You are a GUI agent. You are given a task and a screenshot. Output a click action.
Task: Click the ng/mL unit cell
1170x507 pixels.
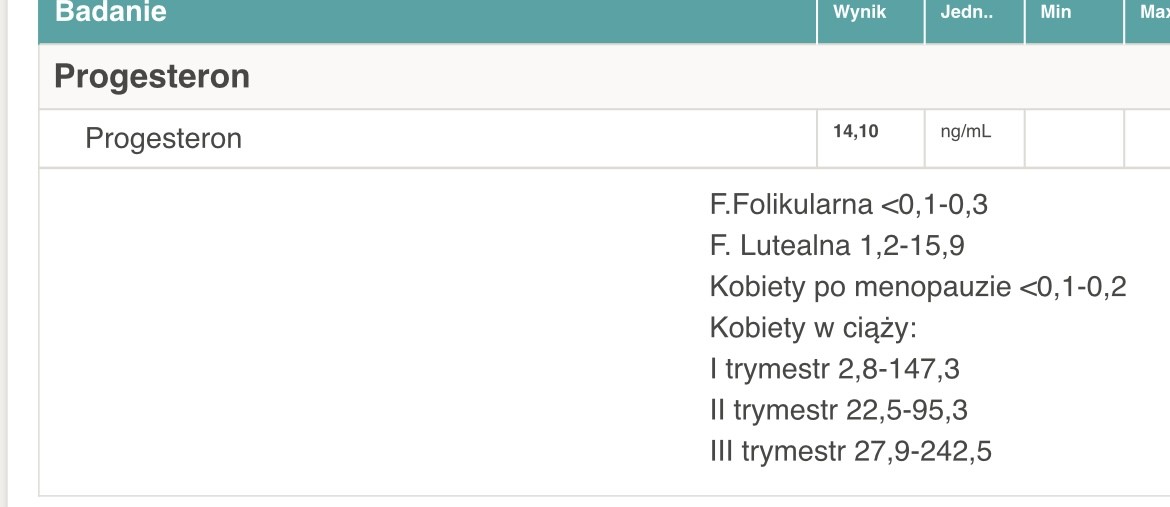coord(966,131)
